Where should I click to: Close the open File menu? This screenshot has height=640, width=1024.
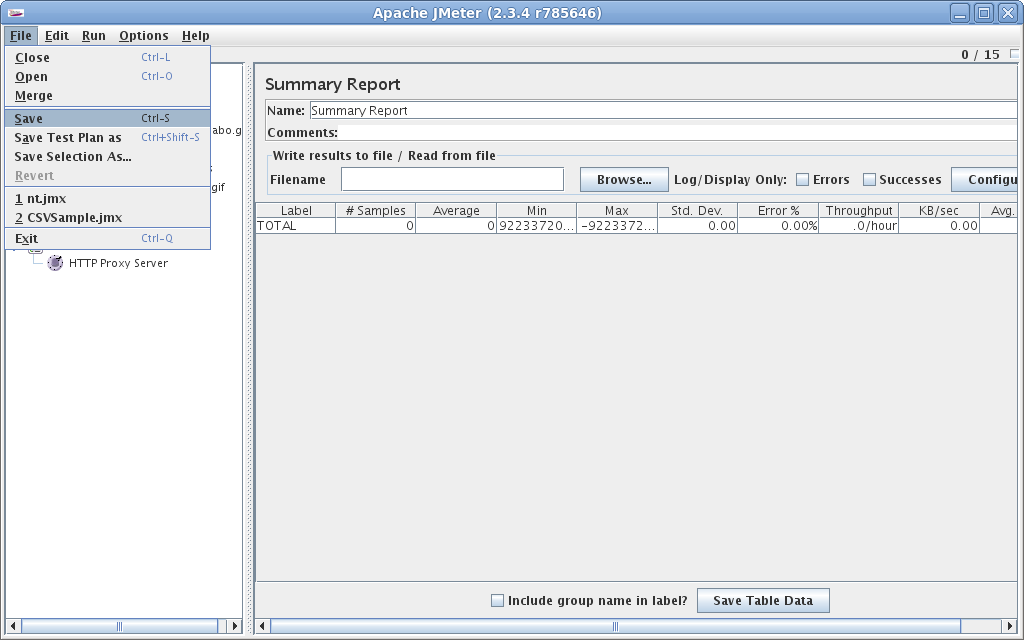click(x=21, y=35)
